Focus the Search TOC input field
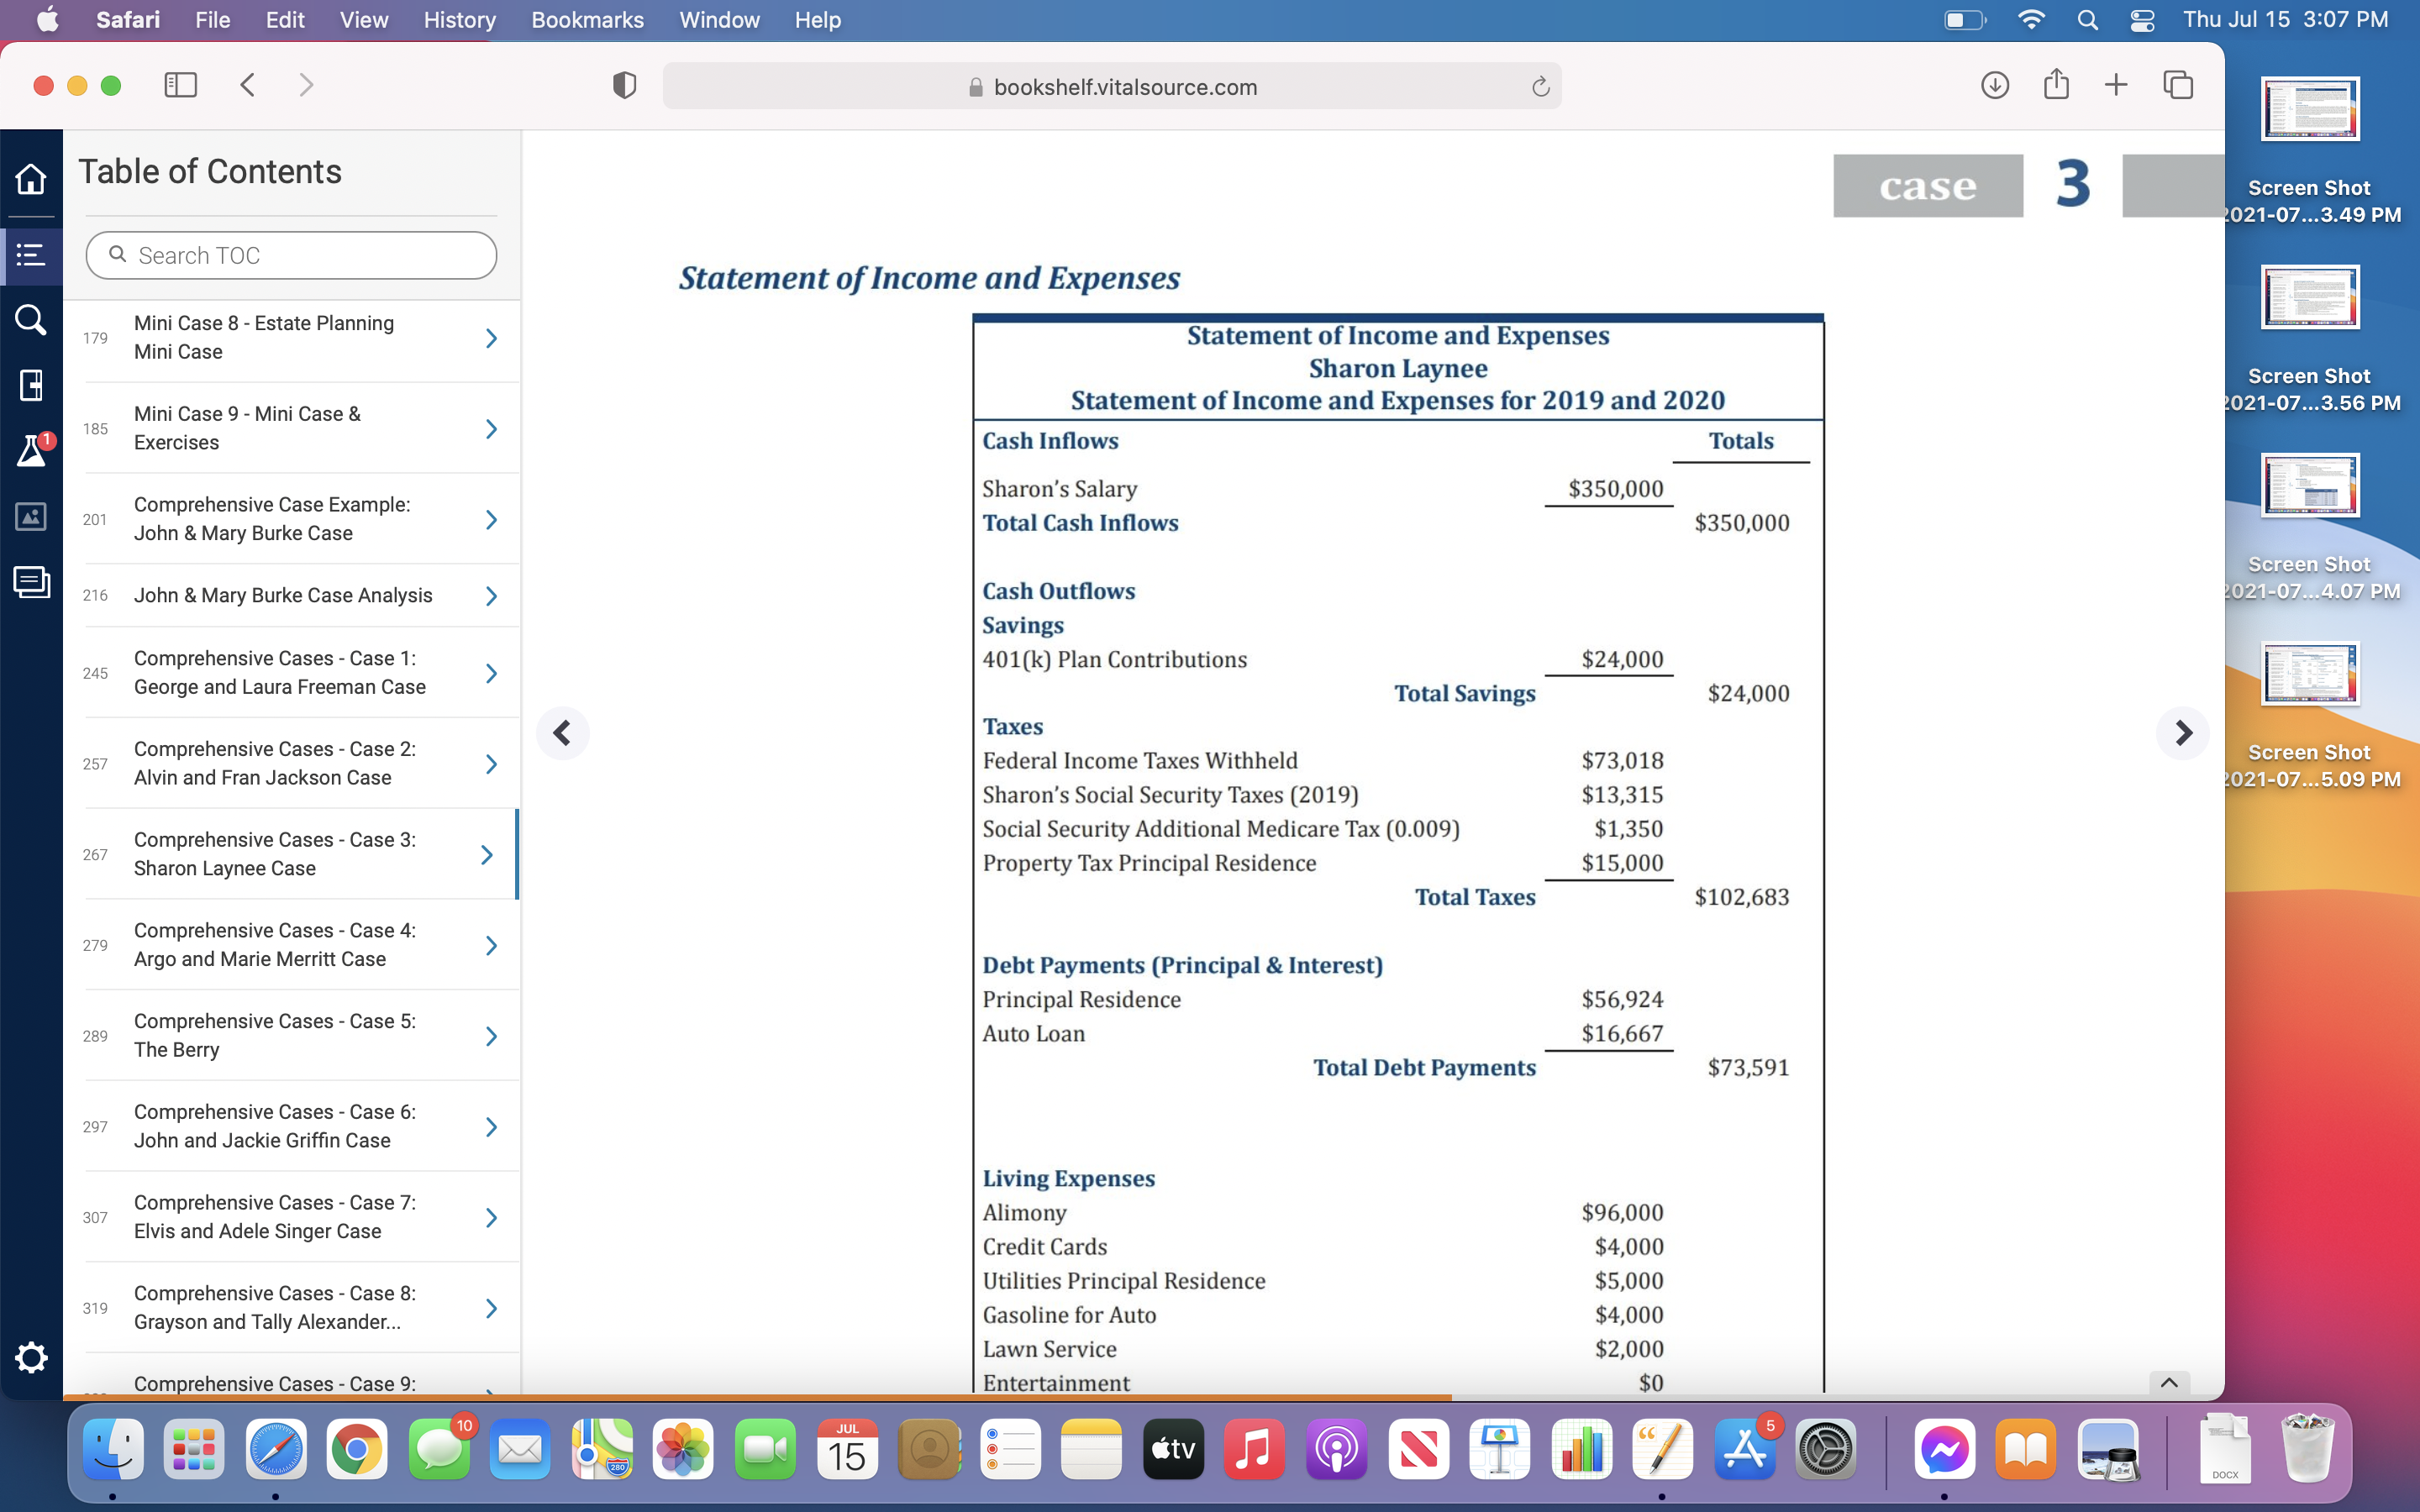 pos(291,255)
